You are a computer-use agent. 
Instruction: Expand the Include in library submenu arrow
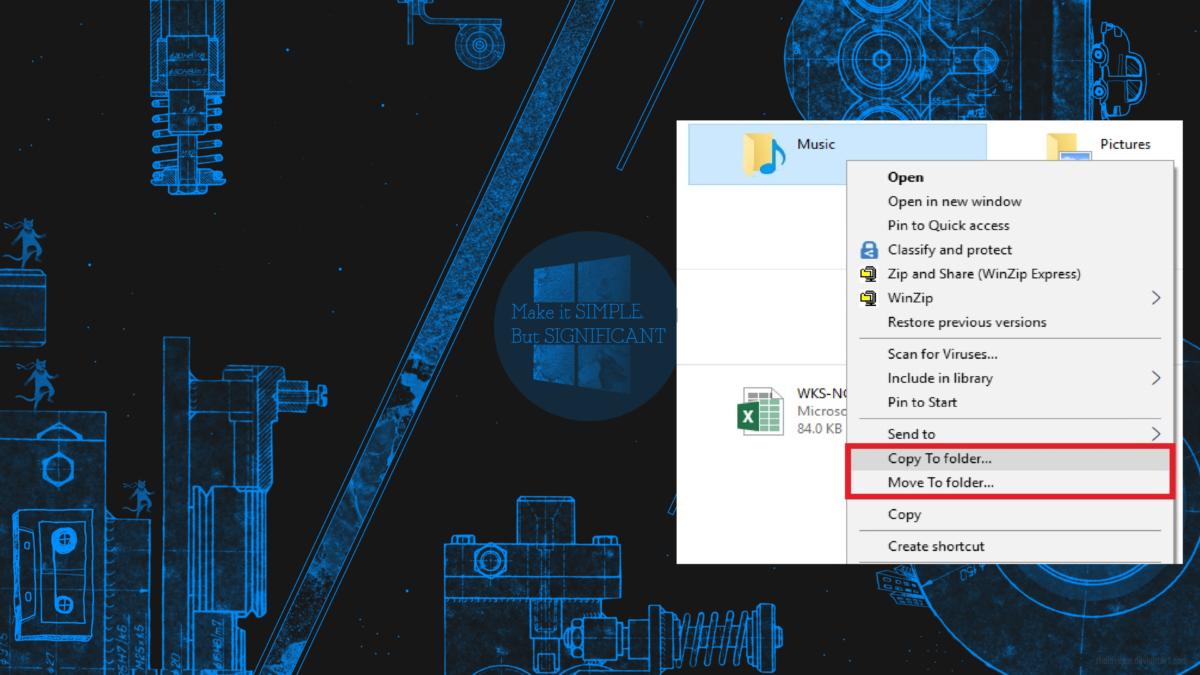point(1155,378)
